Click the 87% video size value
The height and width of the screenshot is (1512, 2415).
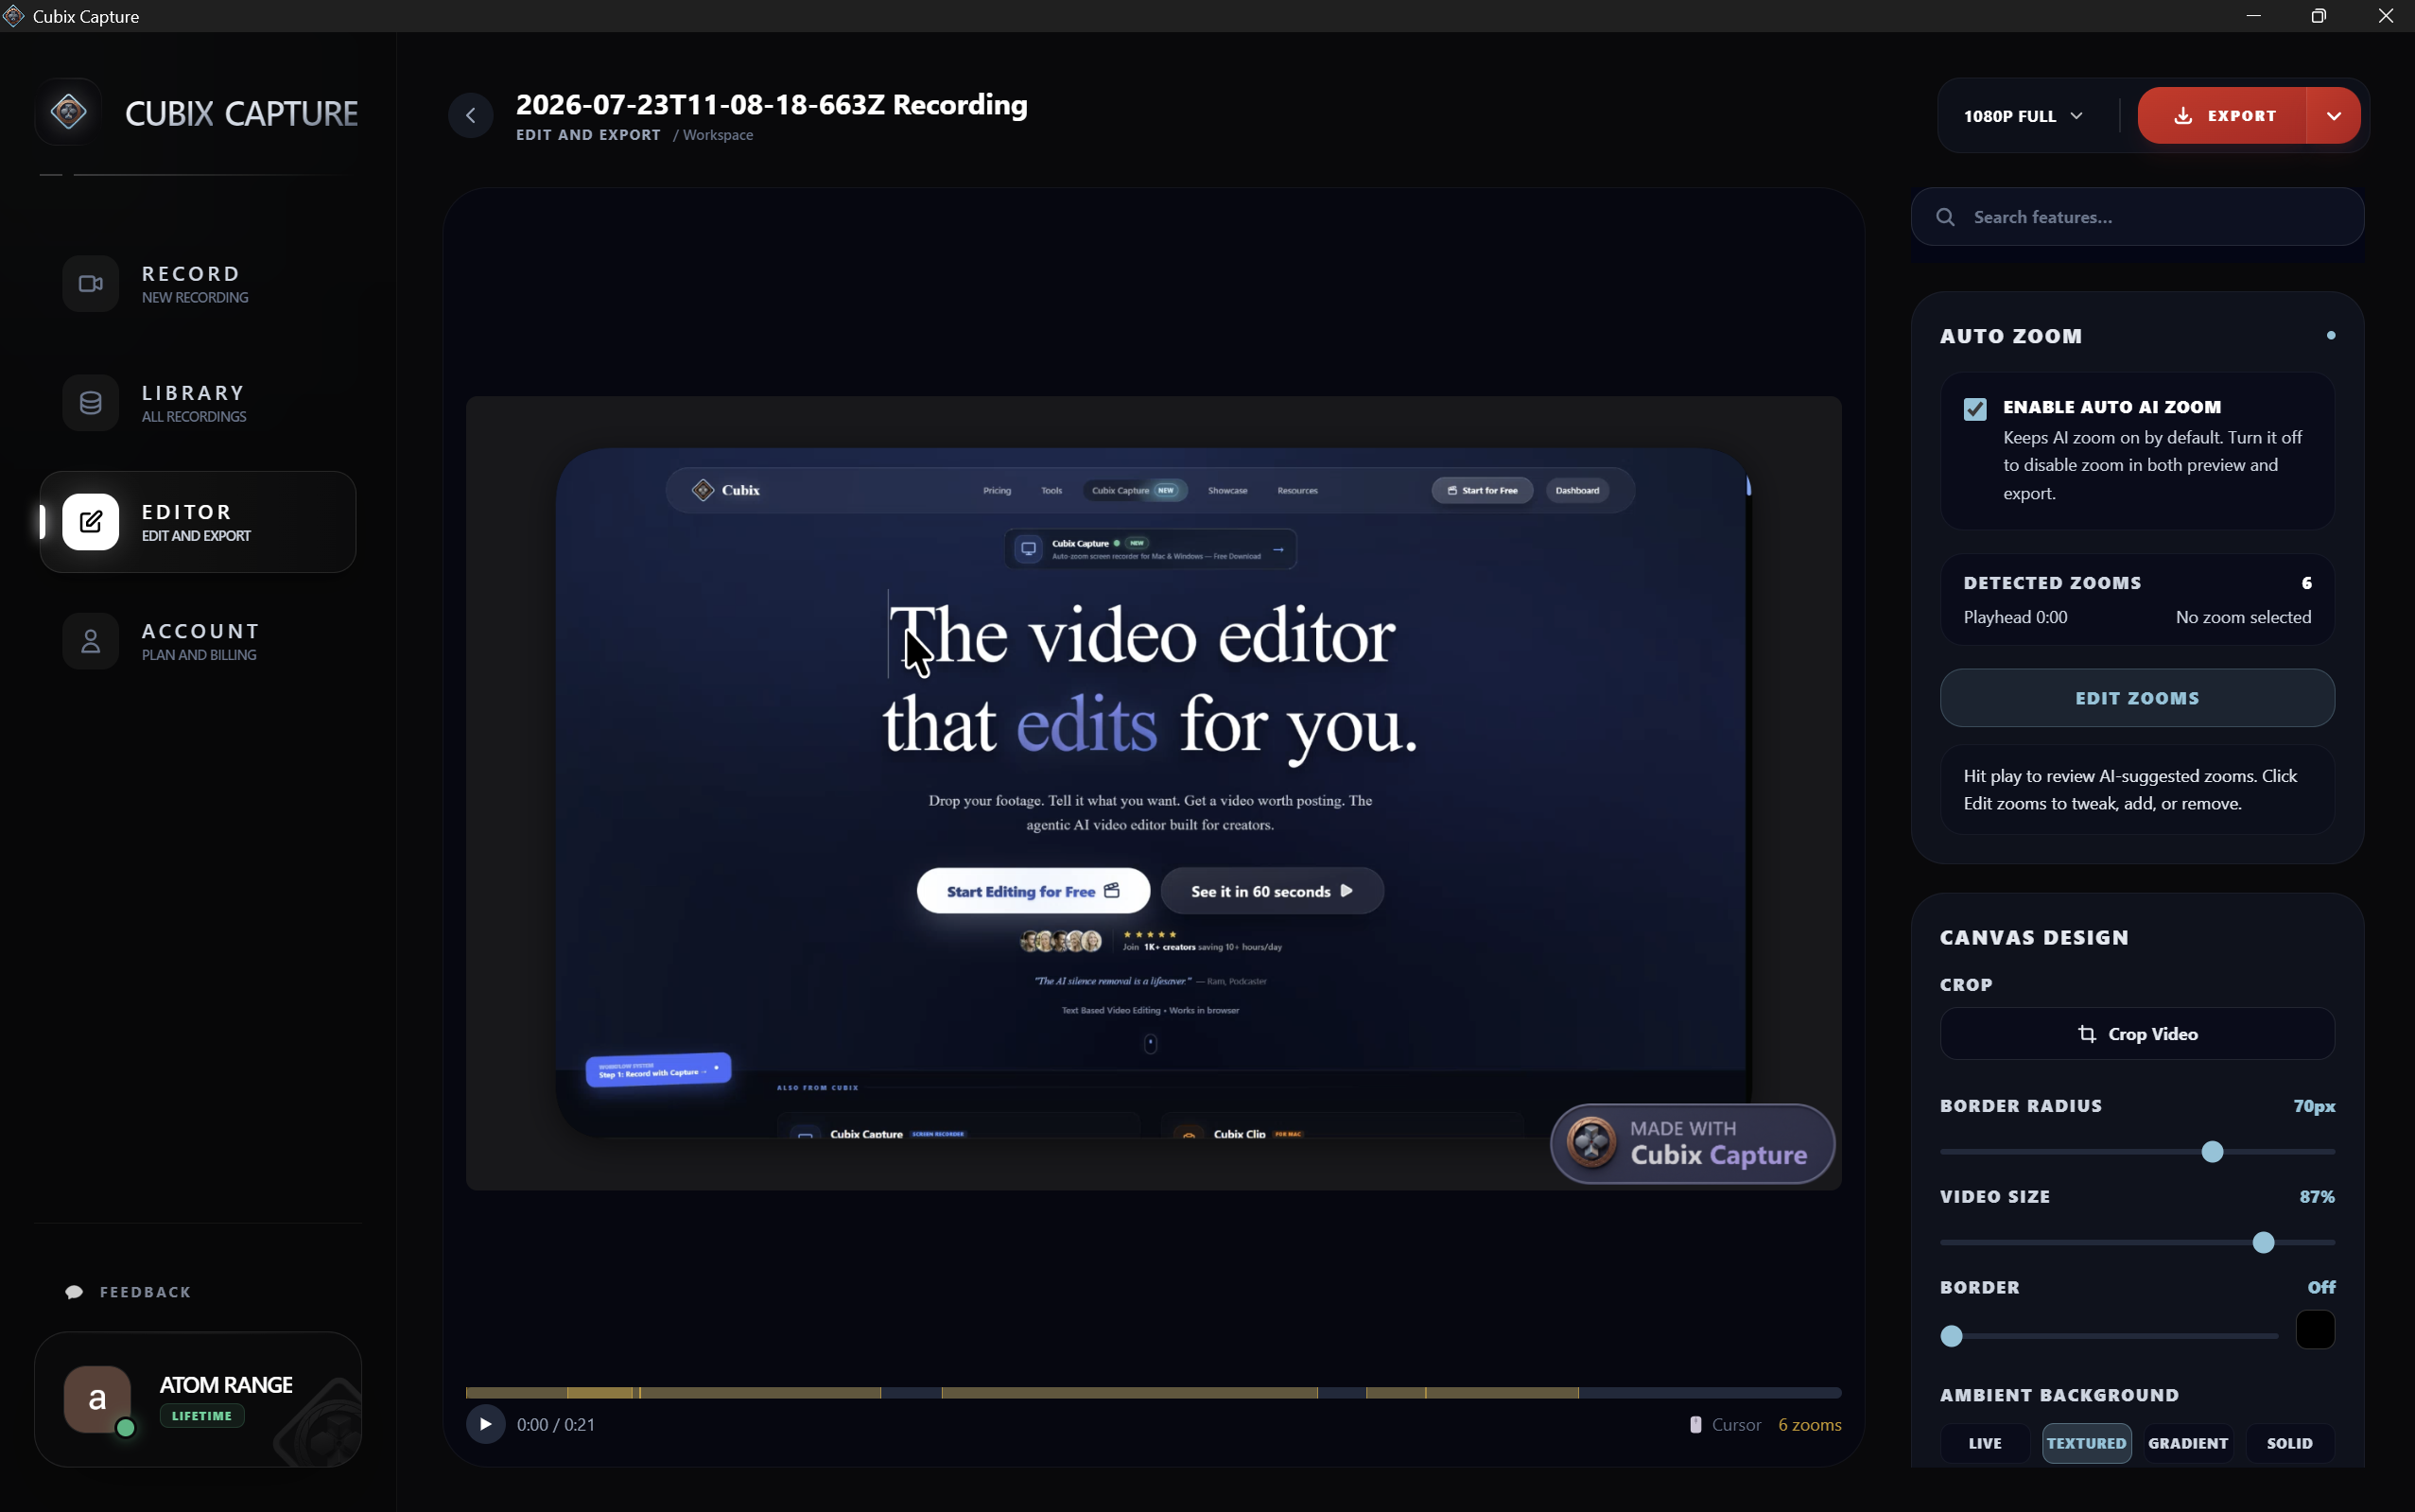2317,1197
